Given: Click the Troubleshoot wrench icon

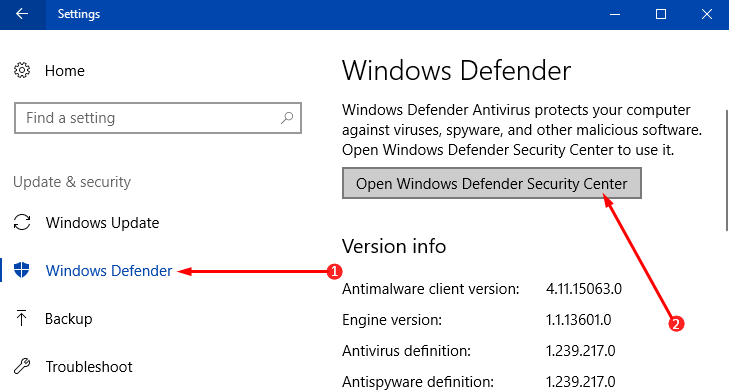Looking at the screenshot, I should (22, 366).
